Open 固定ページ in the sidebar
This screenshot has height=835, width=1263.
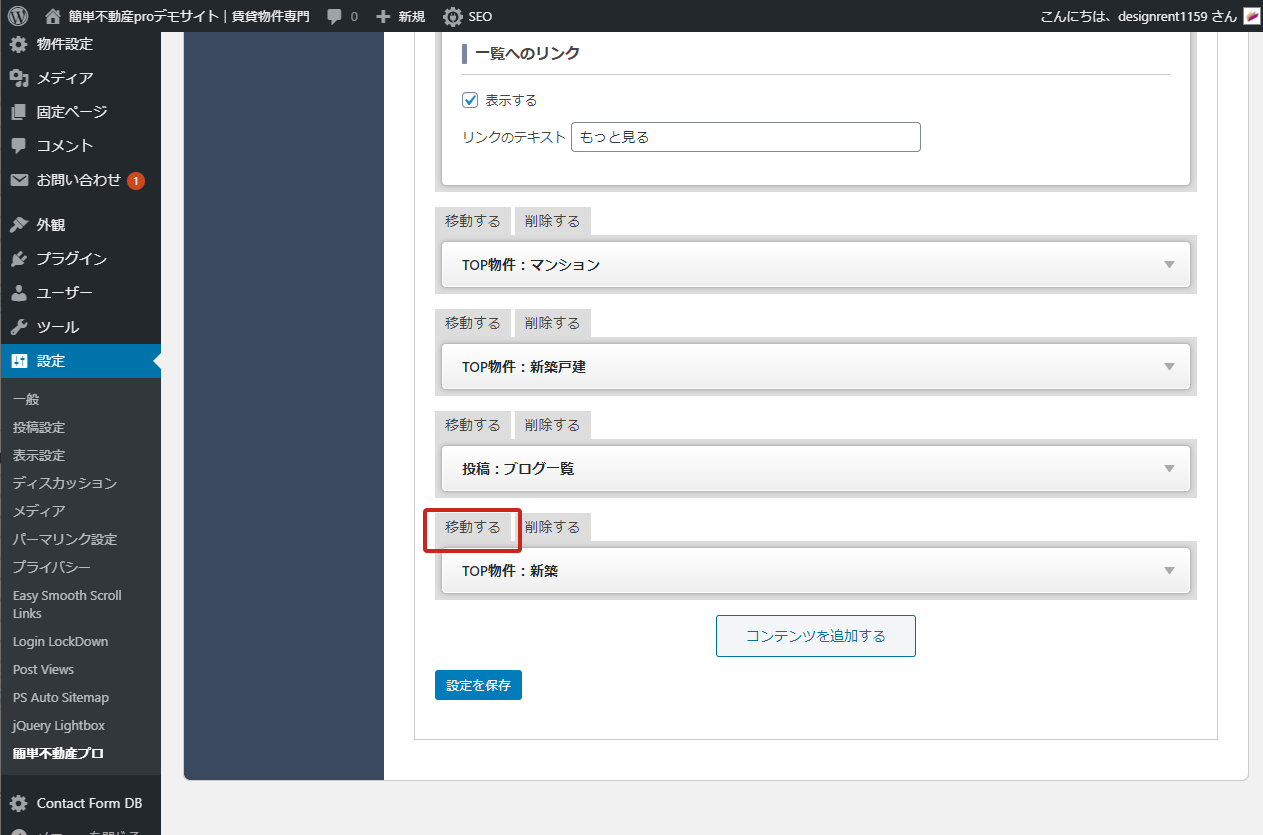[x=71, y=112]
